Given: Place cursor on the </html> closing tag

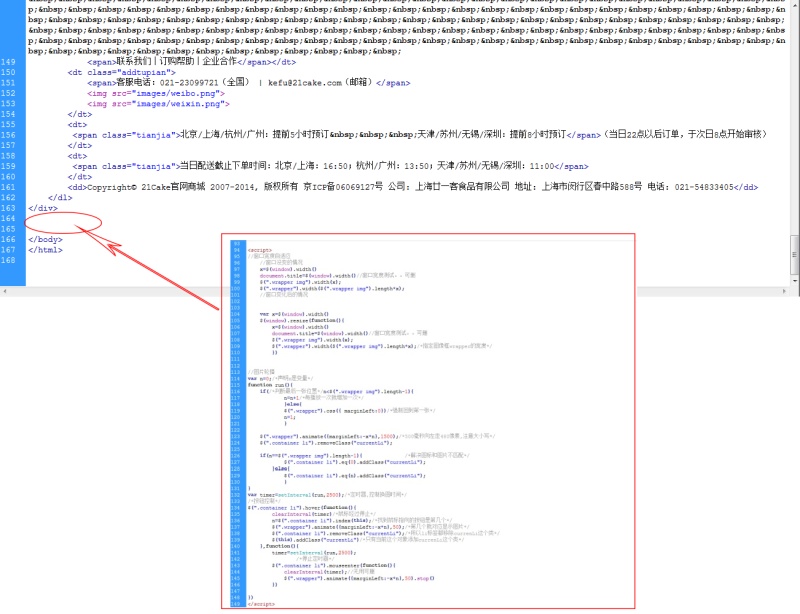Looking at the screenshot, I should tap(45, 250).
